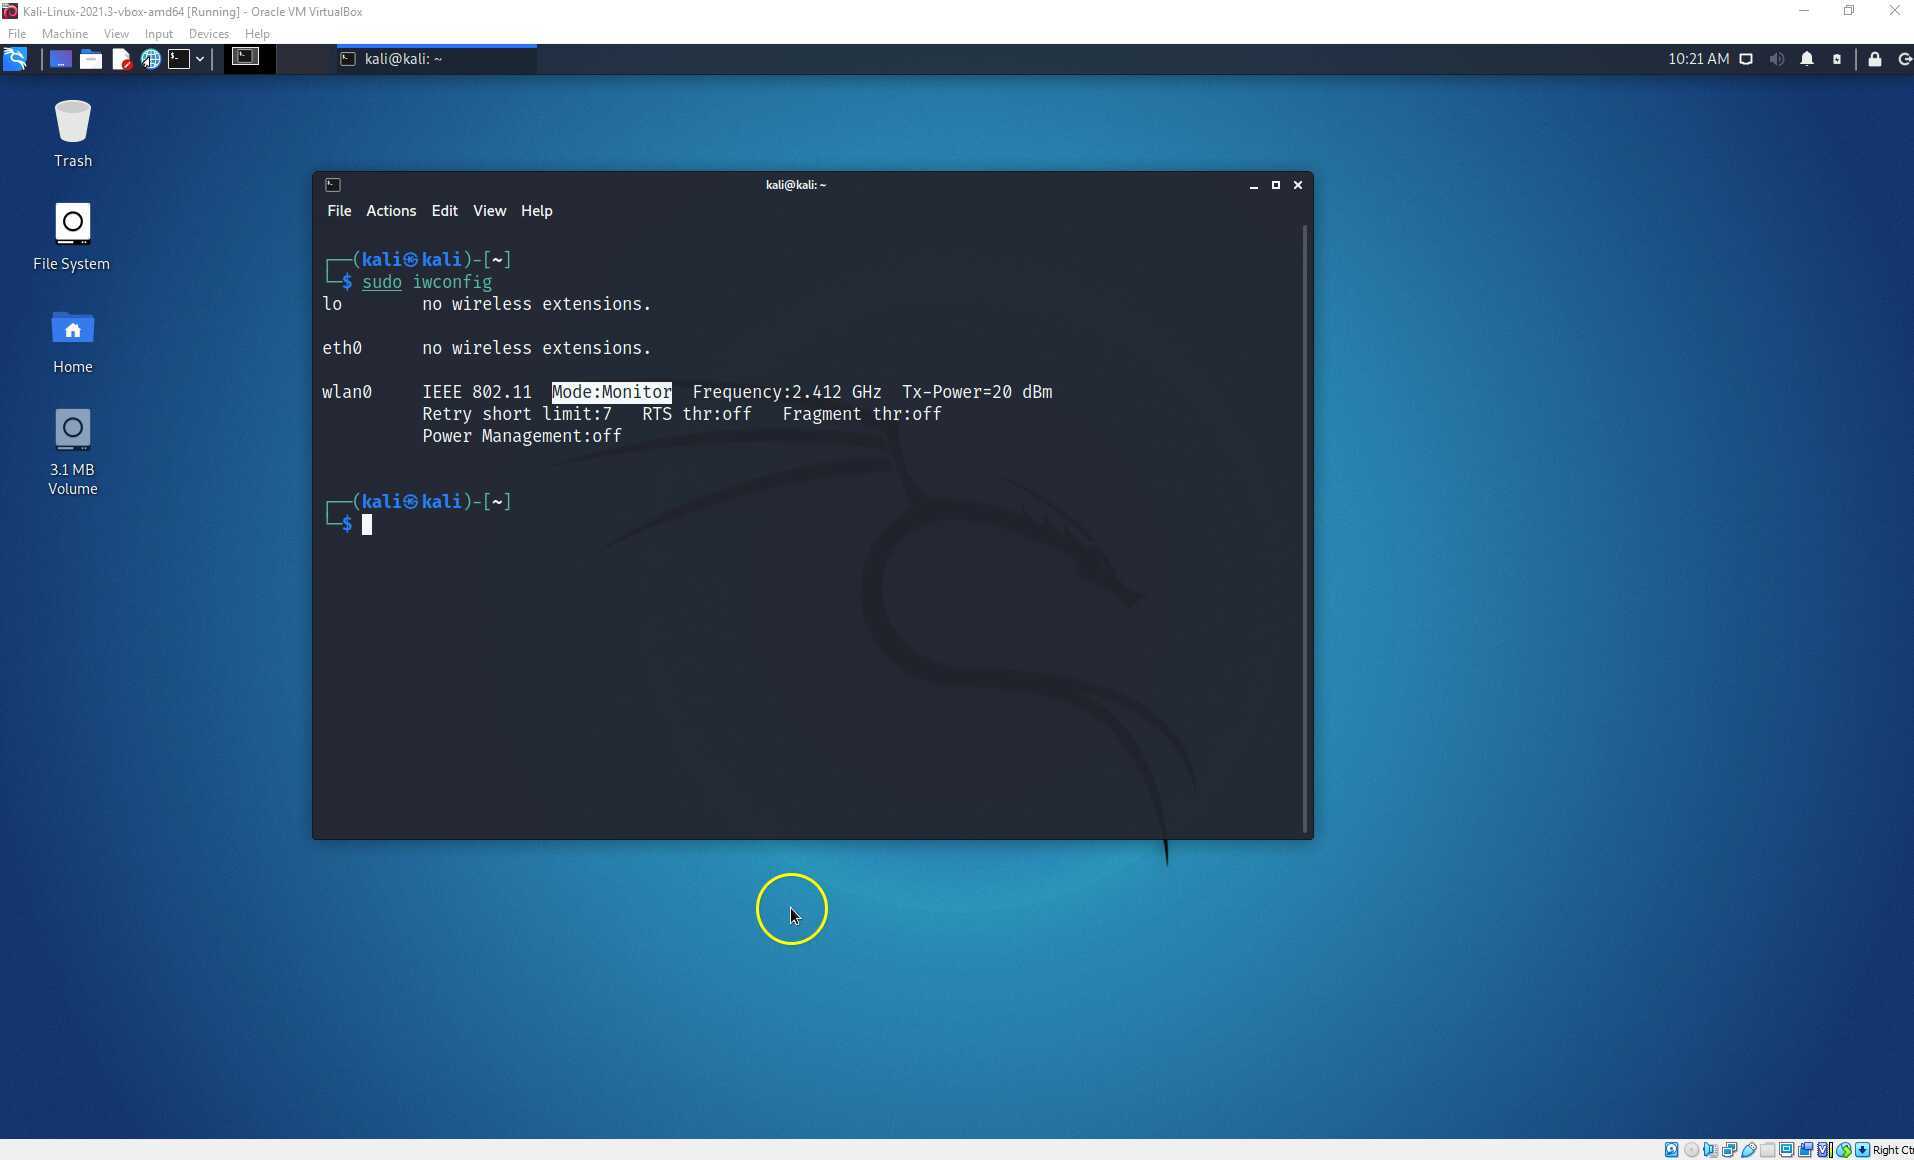Toggle the notification bell indicator
Image resolution: width=1914 pixels, height=1160 pixels.
(1806, 59)
